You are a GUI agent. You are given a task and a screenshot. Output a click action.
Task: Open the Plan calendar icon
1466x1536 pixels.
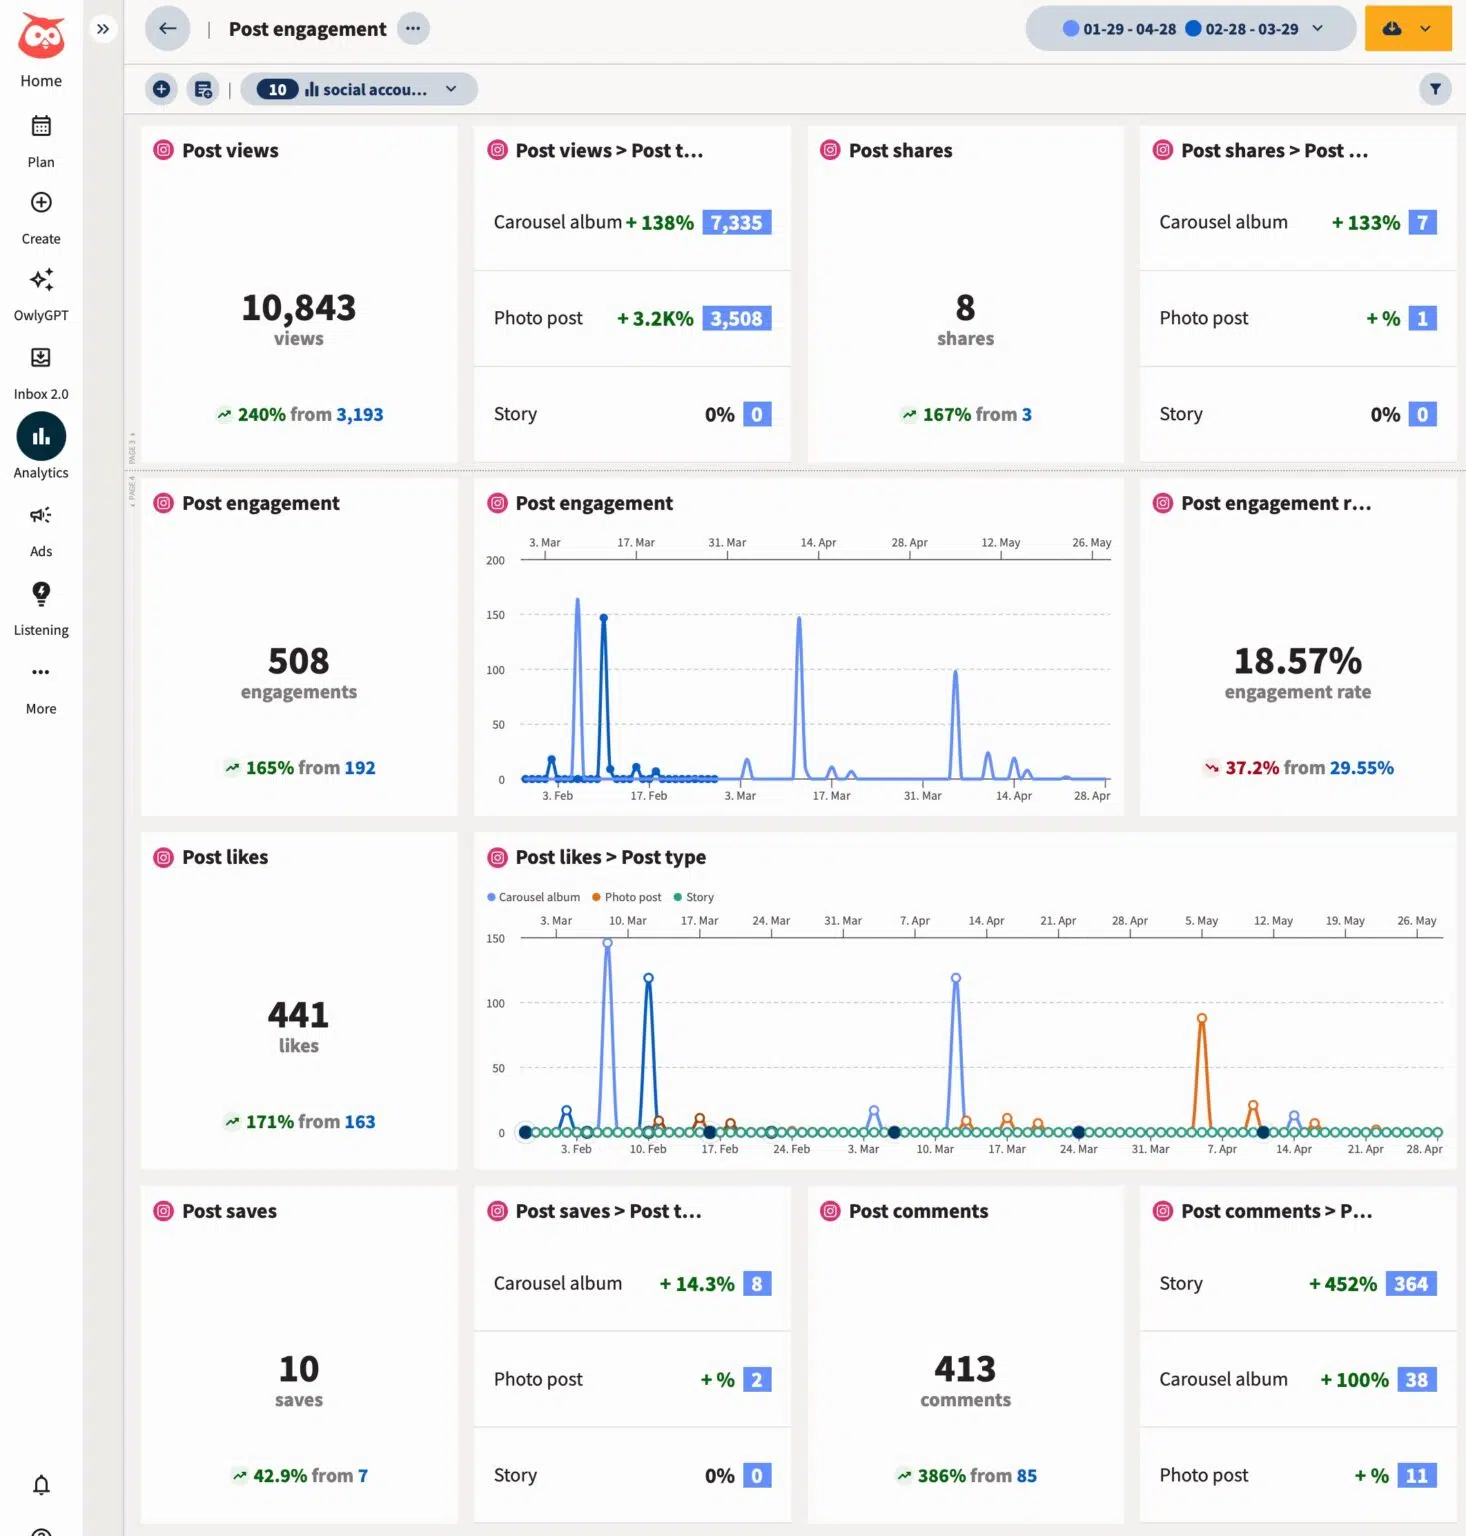coord(41,127)
